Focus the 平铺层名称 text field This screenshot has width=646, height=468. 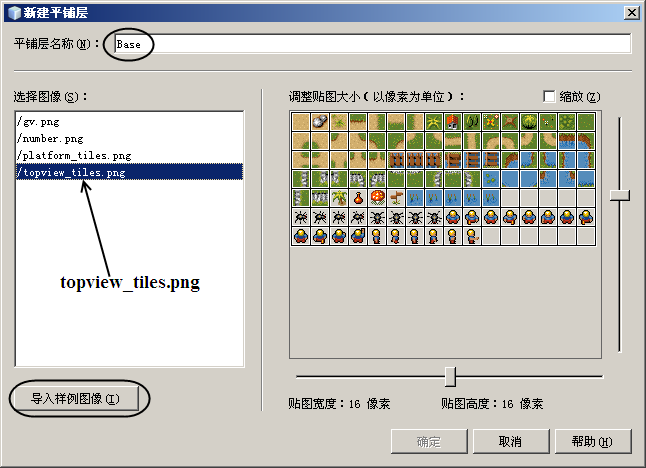click(372, 44)
